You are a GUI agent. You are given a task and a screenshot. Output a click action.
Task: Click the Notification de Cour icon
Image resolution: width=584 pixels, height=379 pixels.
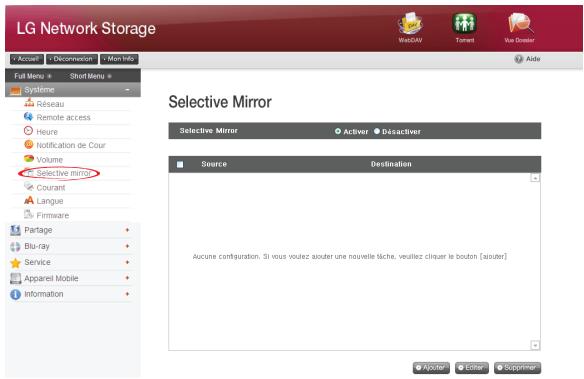[29, 144]
